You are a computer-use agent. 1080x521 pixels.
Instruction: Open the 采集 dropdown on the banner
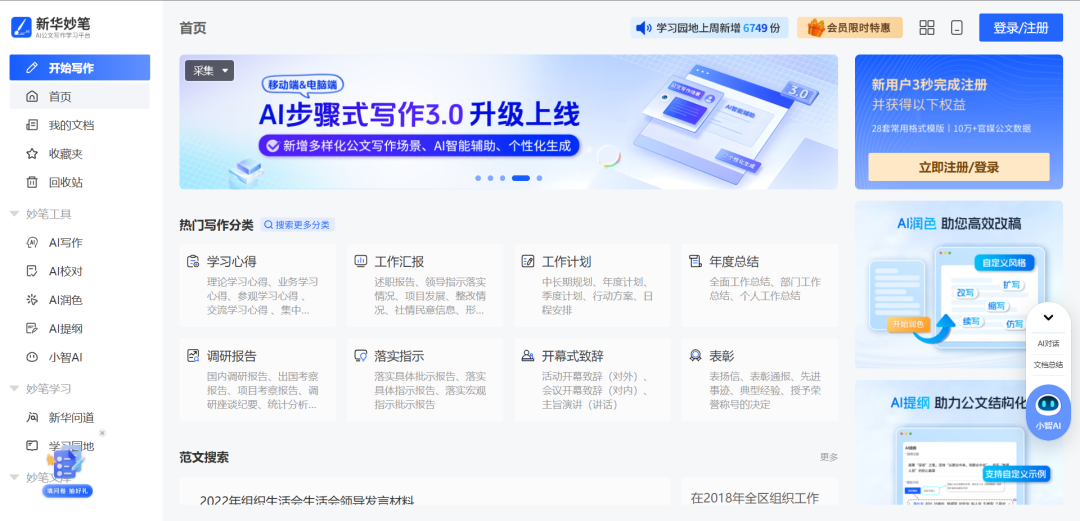coord(209,70)
